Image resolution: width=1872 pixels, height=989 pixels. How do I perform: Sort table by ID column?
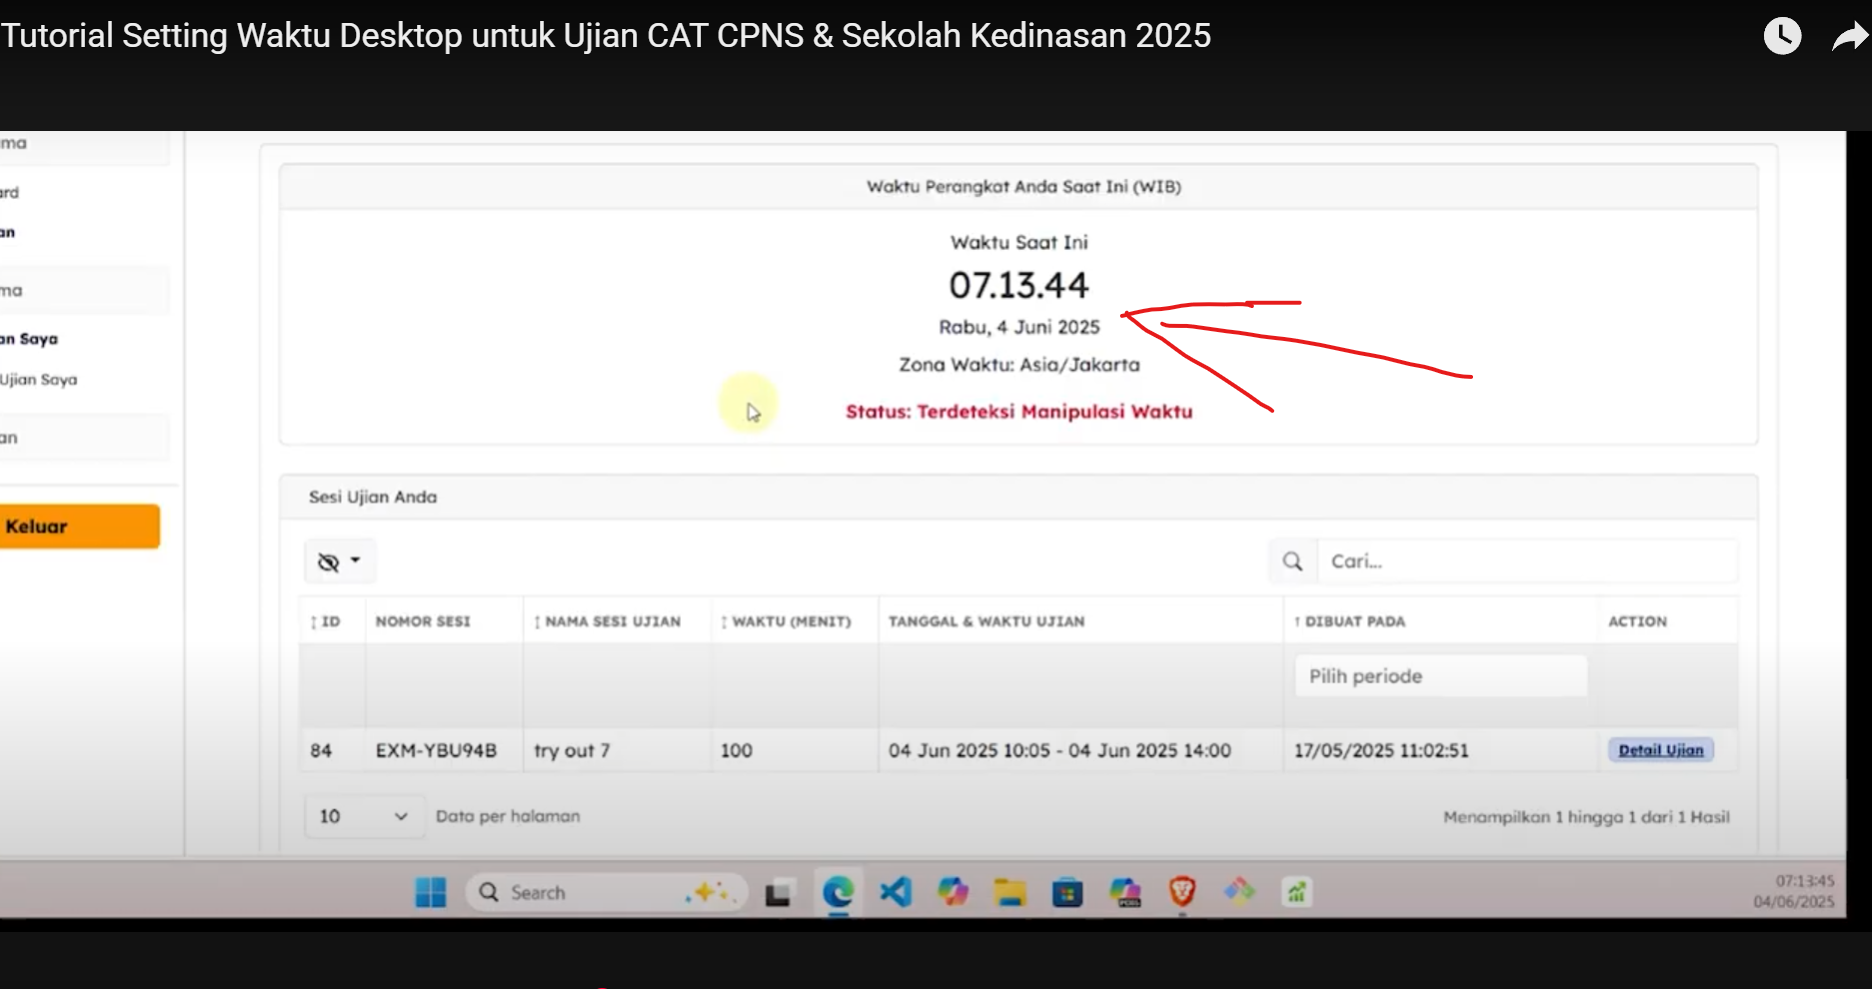326,622
